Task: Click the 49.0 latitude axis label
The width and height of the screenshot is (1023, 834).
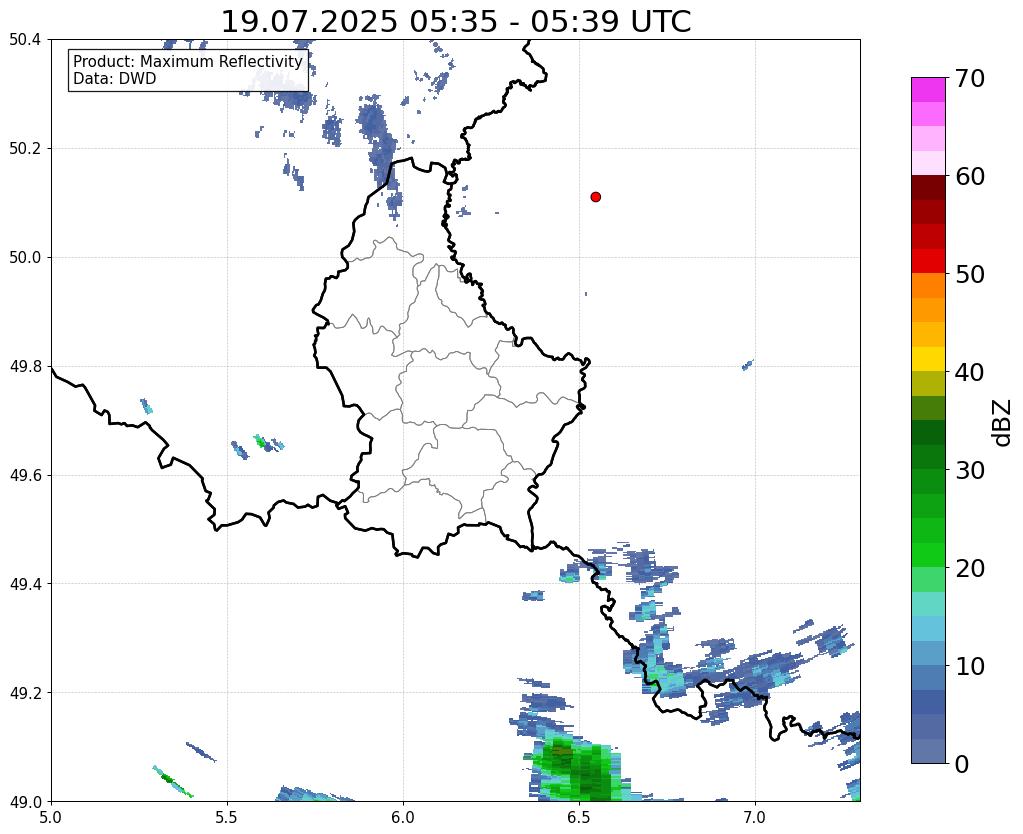Action: coord(25,802)
